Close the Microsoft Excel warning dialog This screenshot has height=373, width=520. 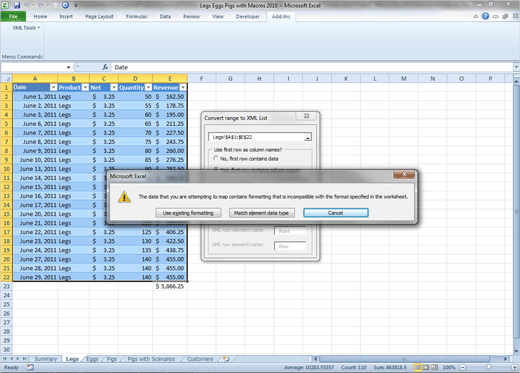point(404,174)
